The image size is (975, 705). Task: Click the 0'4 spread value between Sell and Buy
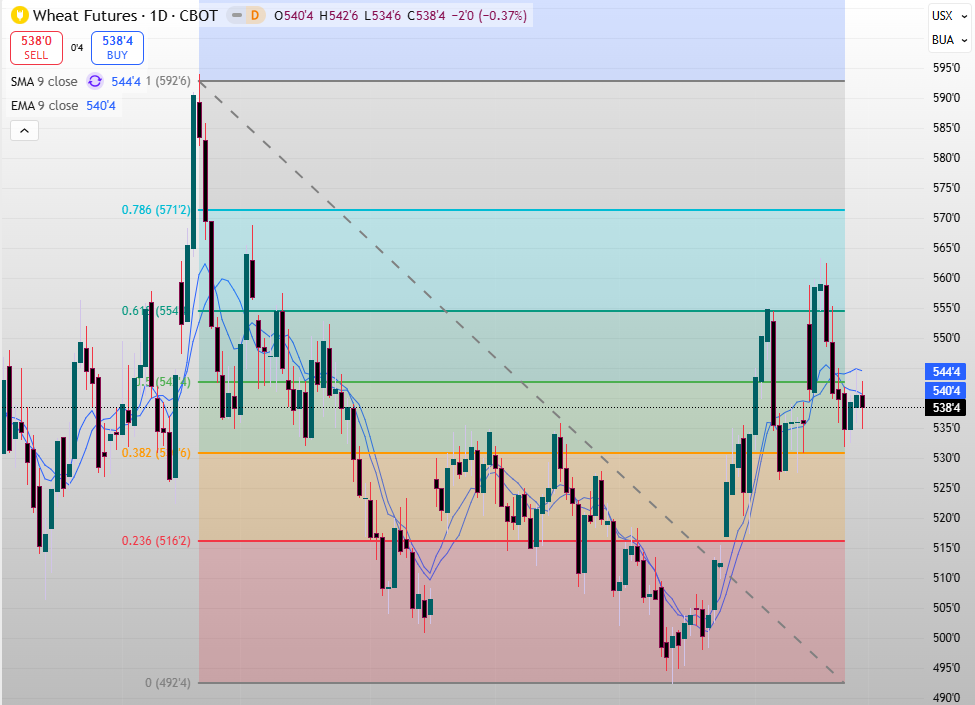click(x=77, y=47)
